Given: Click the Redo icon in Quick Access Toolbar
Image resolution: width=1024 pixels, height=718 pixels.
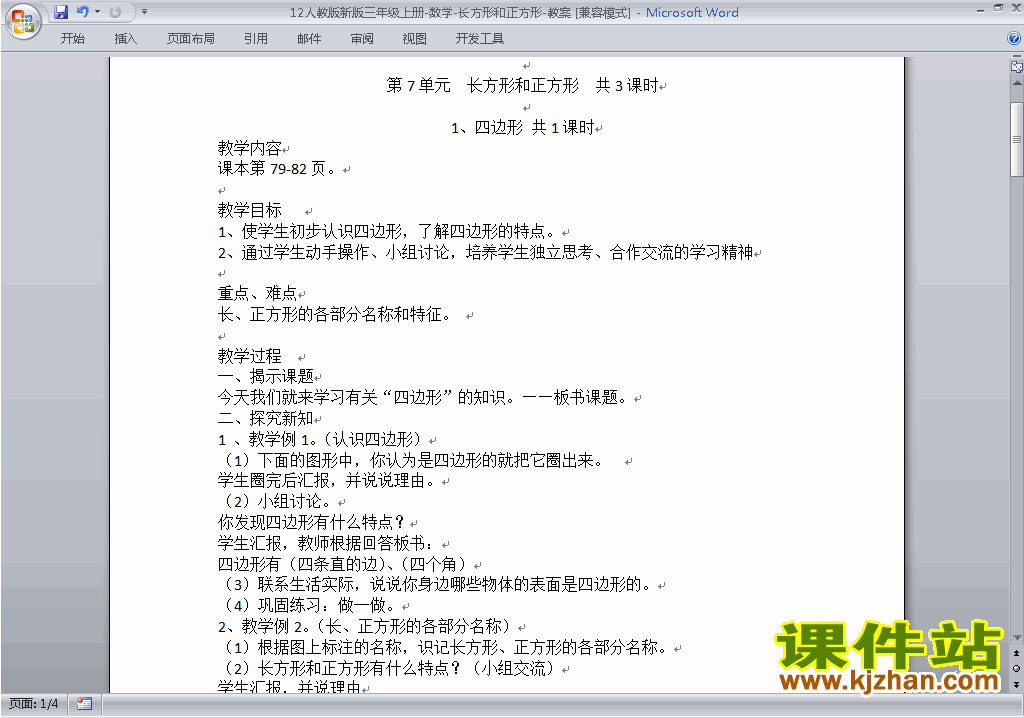Looking at the screenshot, I should pyautogui.click(x=116, y=12).
